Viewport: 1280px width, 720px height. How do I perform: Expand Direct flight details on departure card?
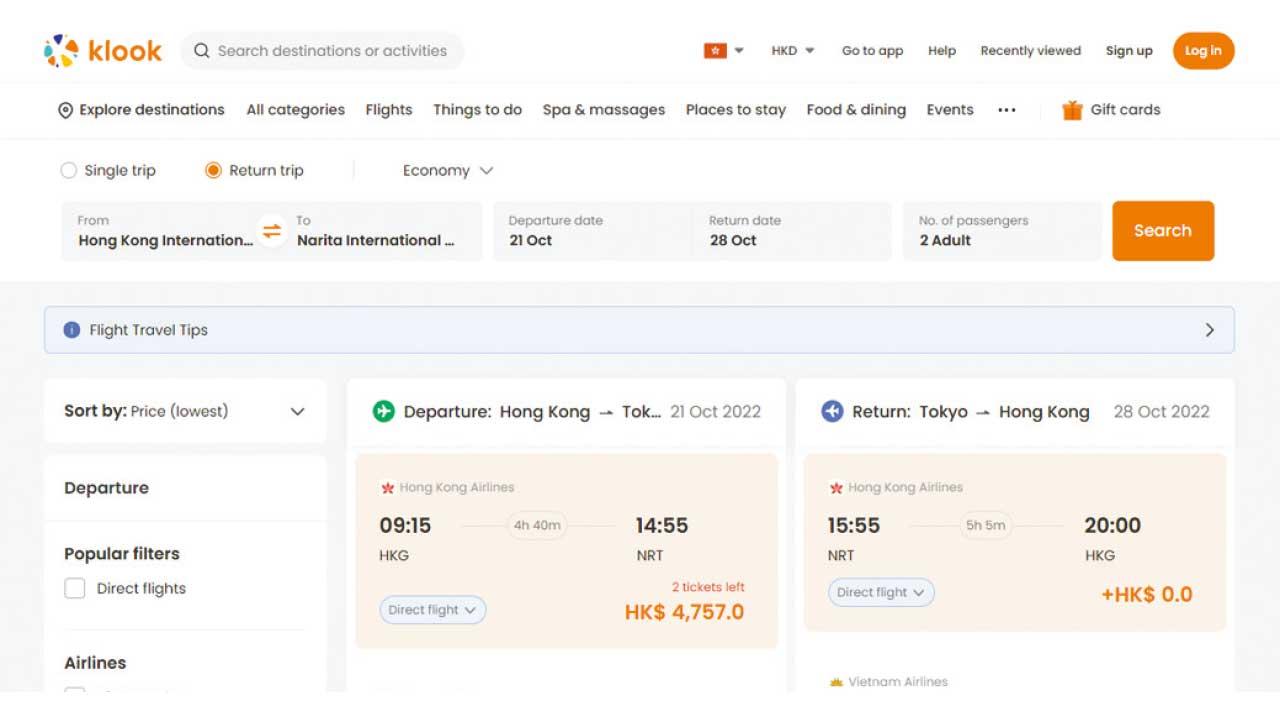(x=432, y=610)
